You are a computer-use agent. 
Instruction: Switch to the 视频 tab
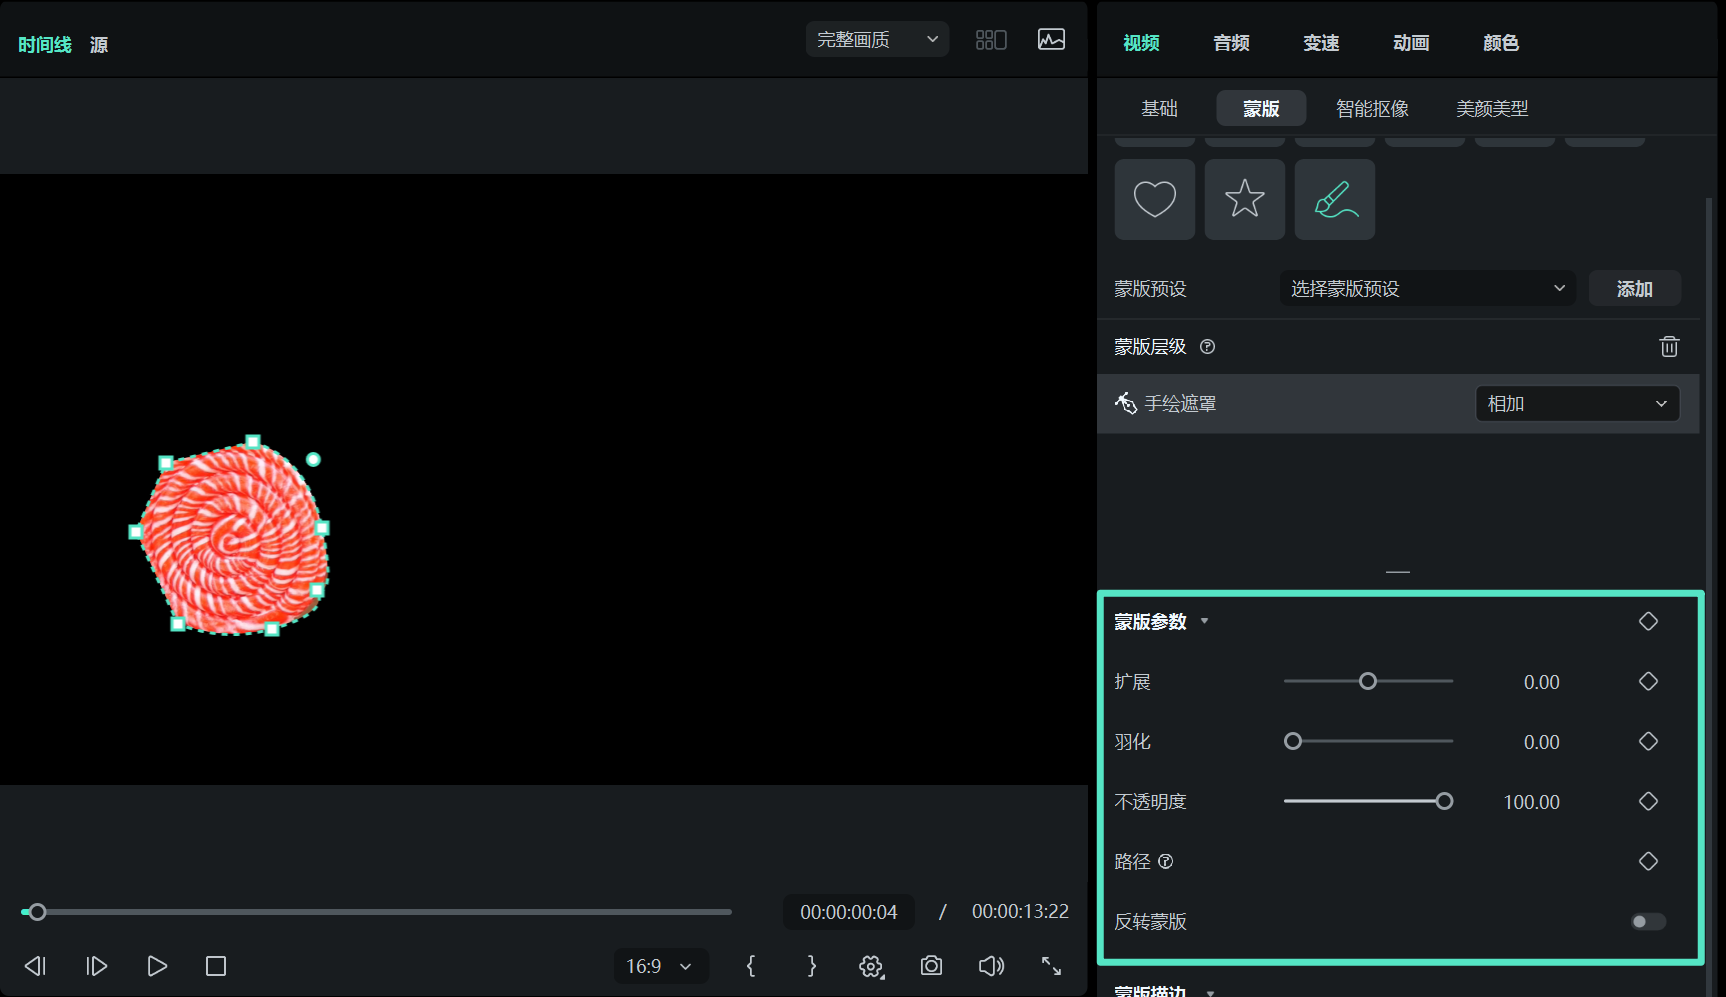pos(1141,43)
